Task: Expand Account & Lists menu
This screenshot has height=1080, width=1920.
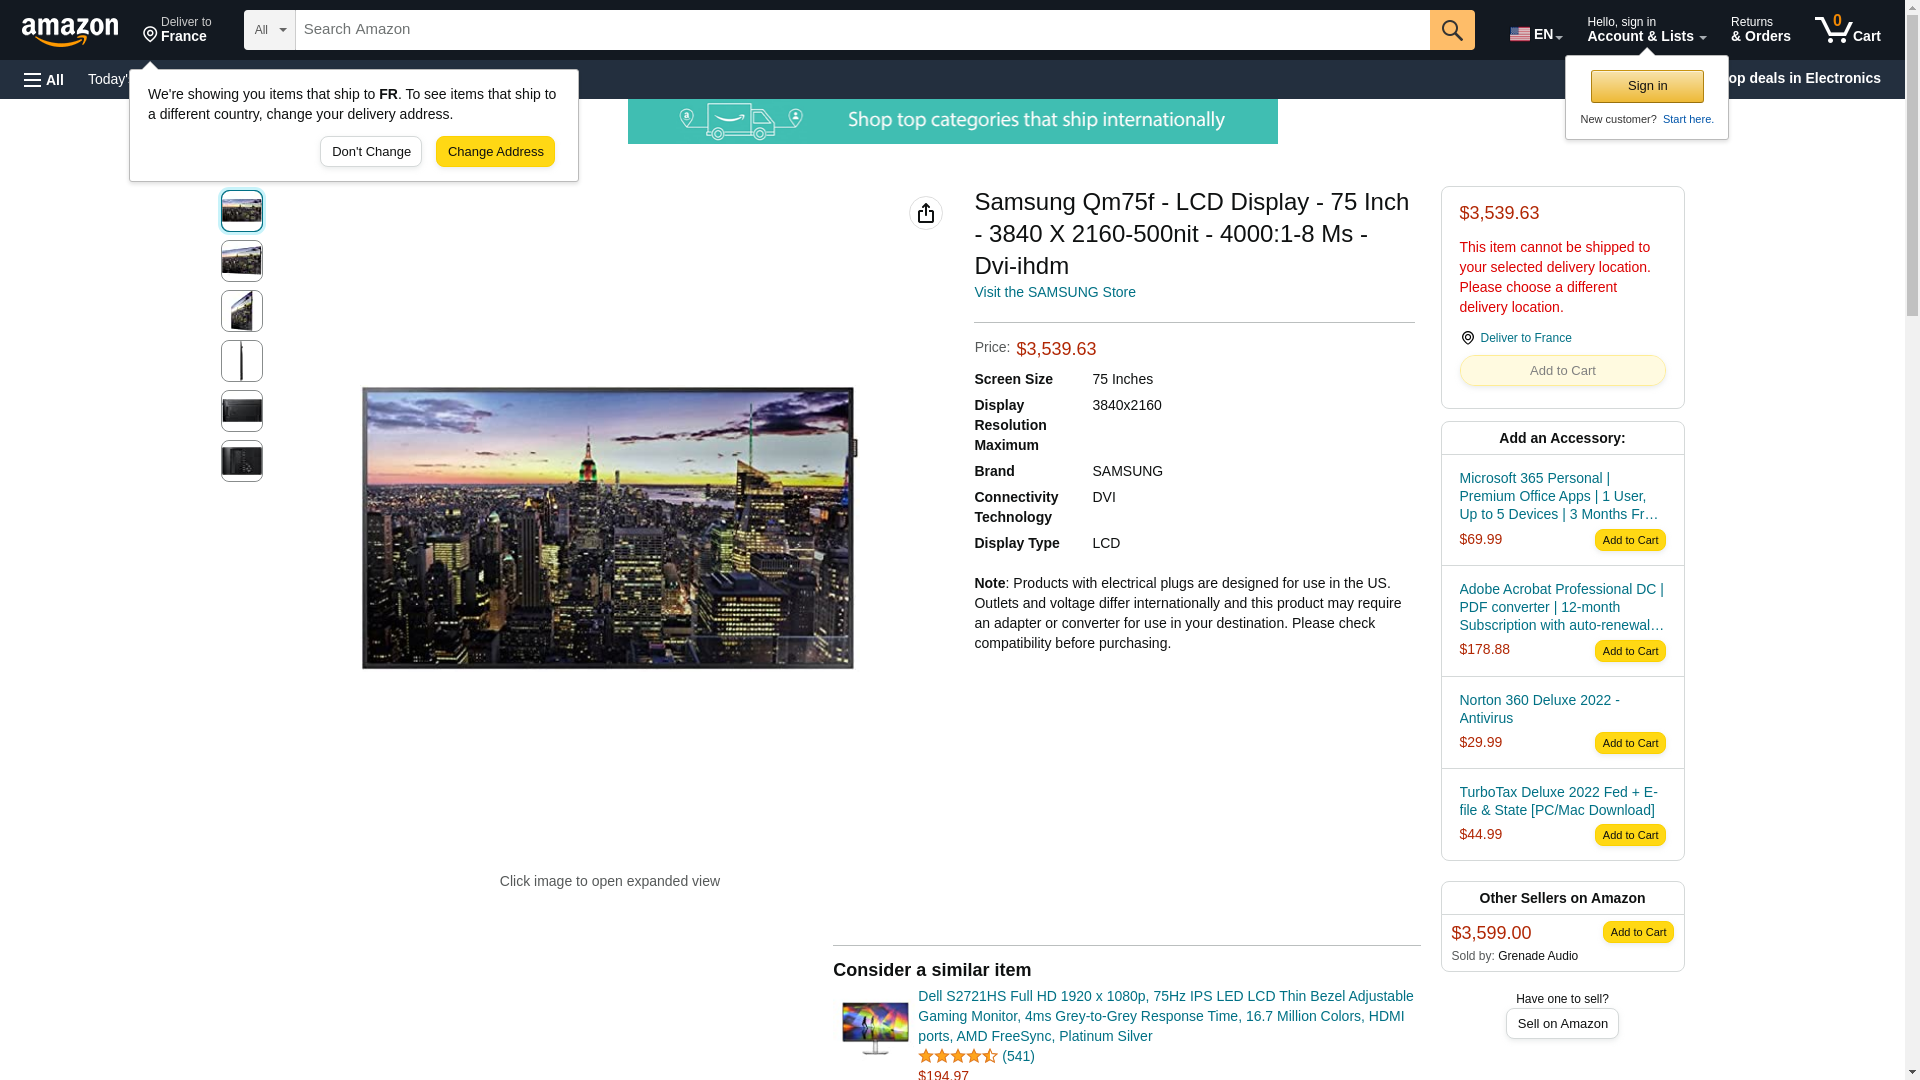Action: click(1645, 30)
